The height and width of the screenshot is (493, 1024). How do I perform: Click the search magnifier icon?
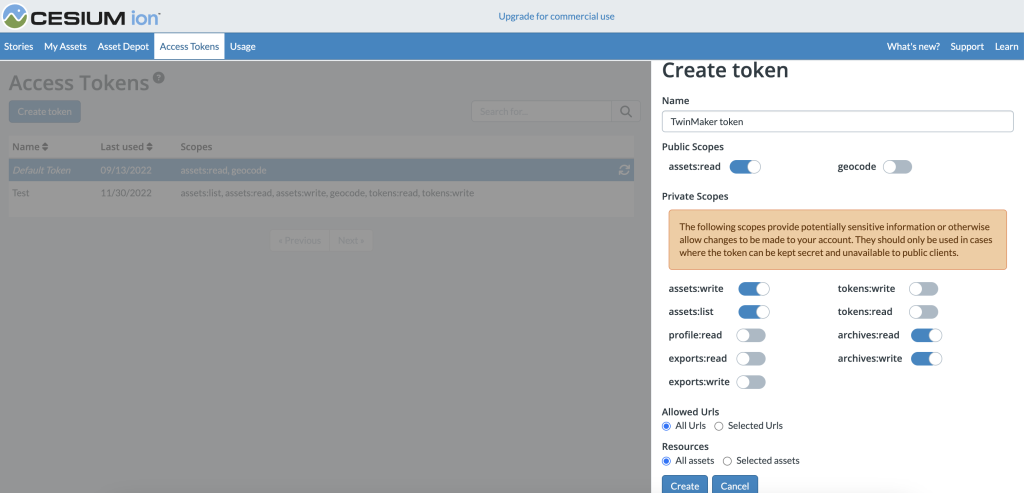pos(626,112)
